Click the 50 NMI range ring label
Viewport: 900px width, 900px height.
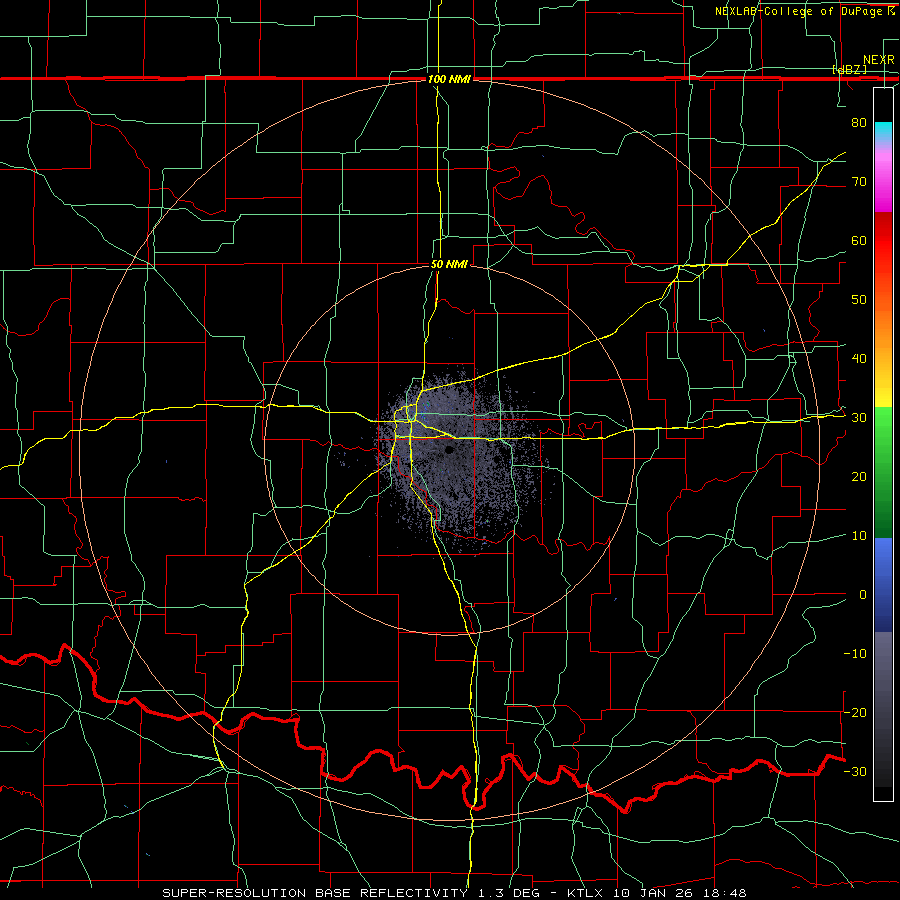pyautogui.click(x=449, y=264)
